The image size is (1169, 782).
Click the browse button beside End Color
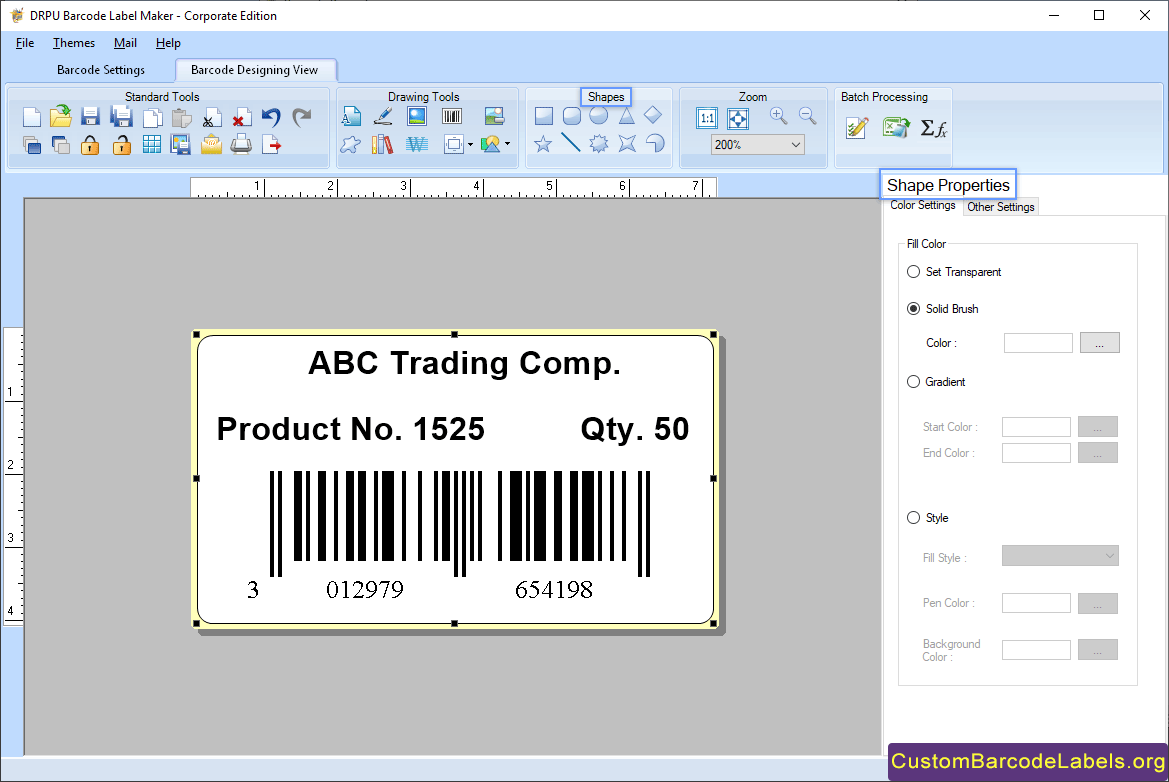click(x=1097, y=453)
